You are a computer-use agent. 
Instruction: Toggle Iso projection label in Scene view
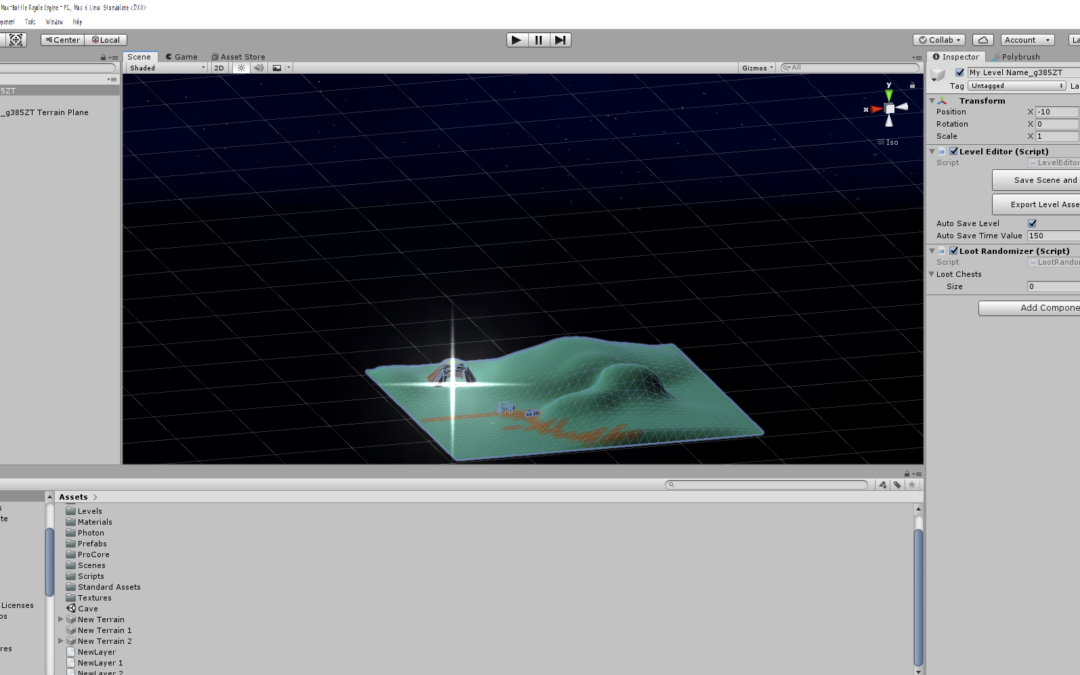888,142
